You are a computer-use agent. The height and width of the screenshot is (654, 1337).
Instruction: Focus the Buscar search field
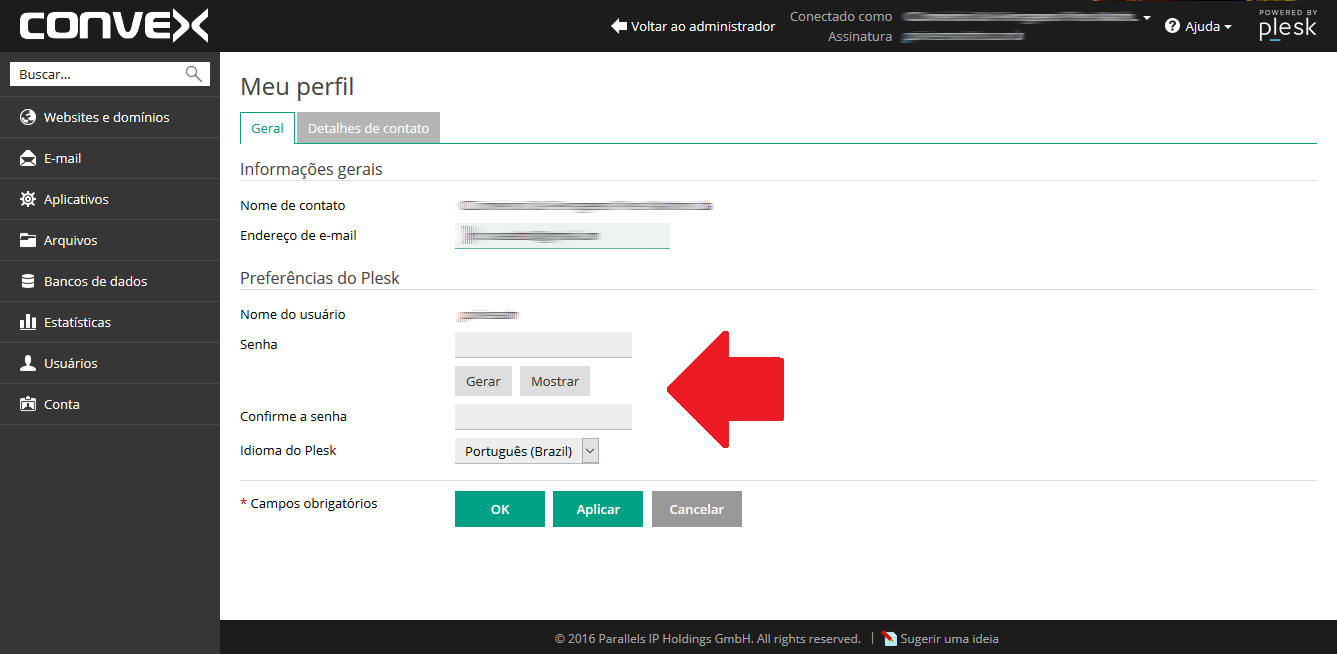[100, 74]
